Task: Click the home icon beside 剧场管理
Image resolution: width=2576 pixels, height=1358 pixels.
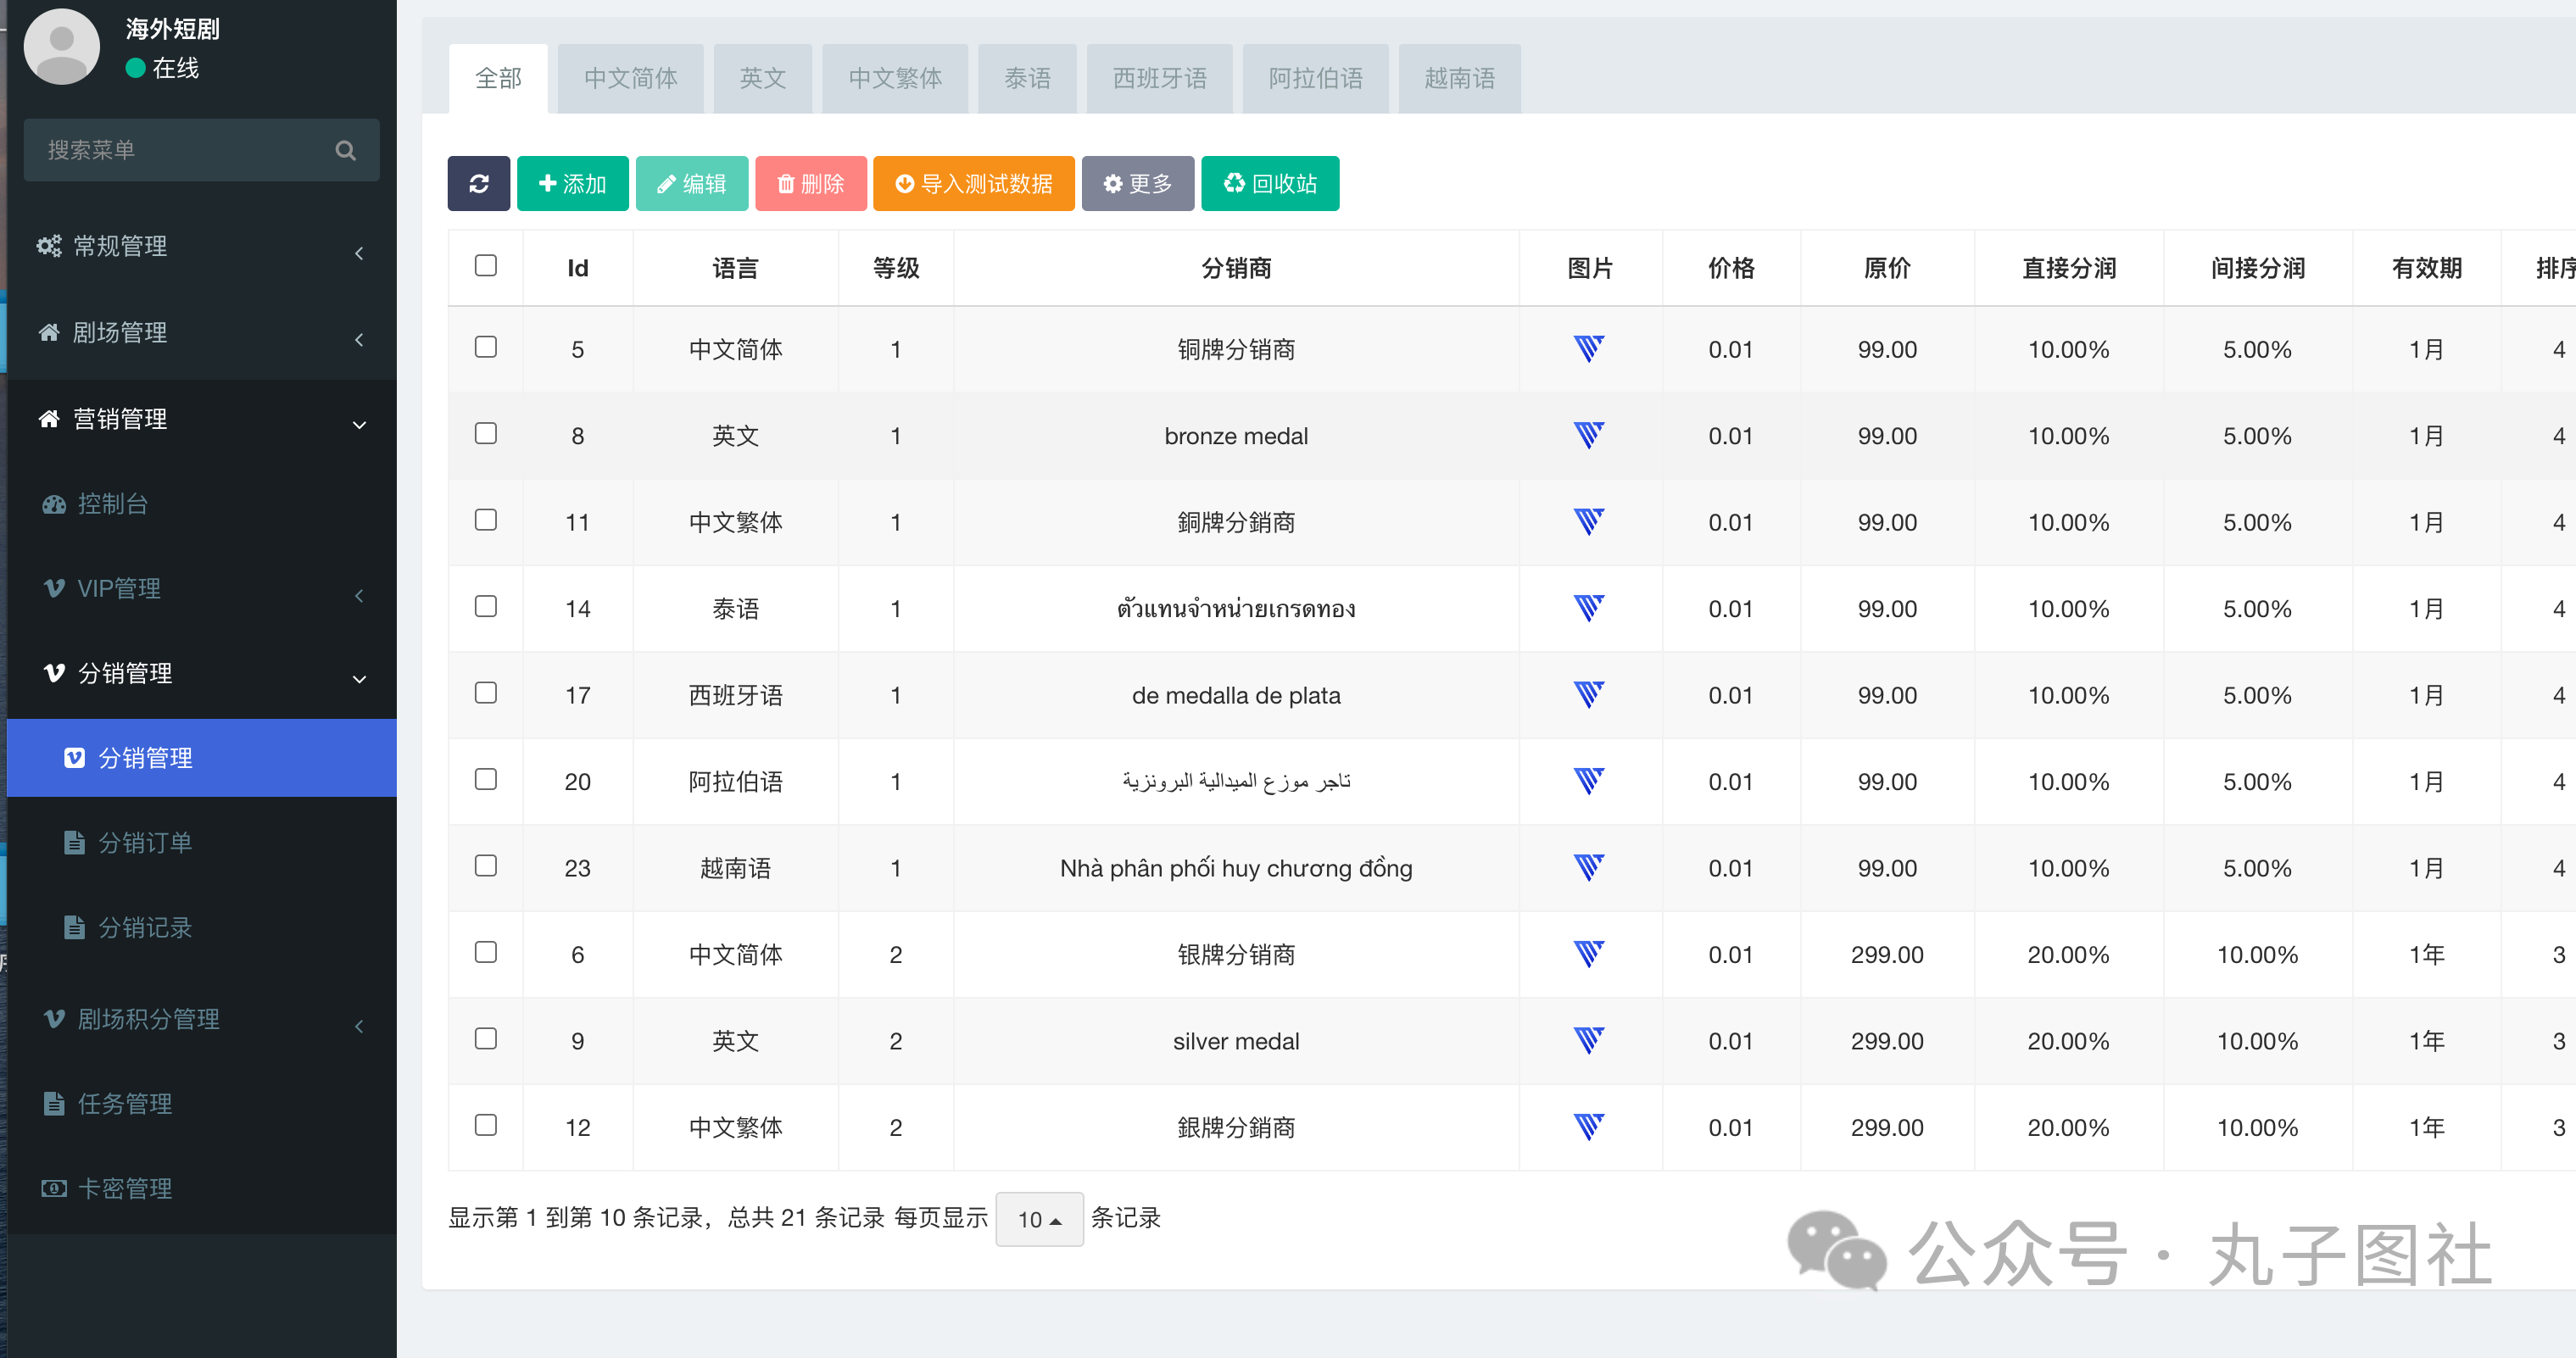Action: (x=49, y=332)
